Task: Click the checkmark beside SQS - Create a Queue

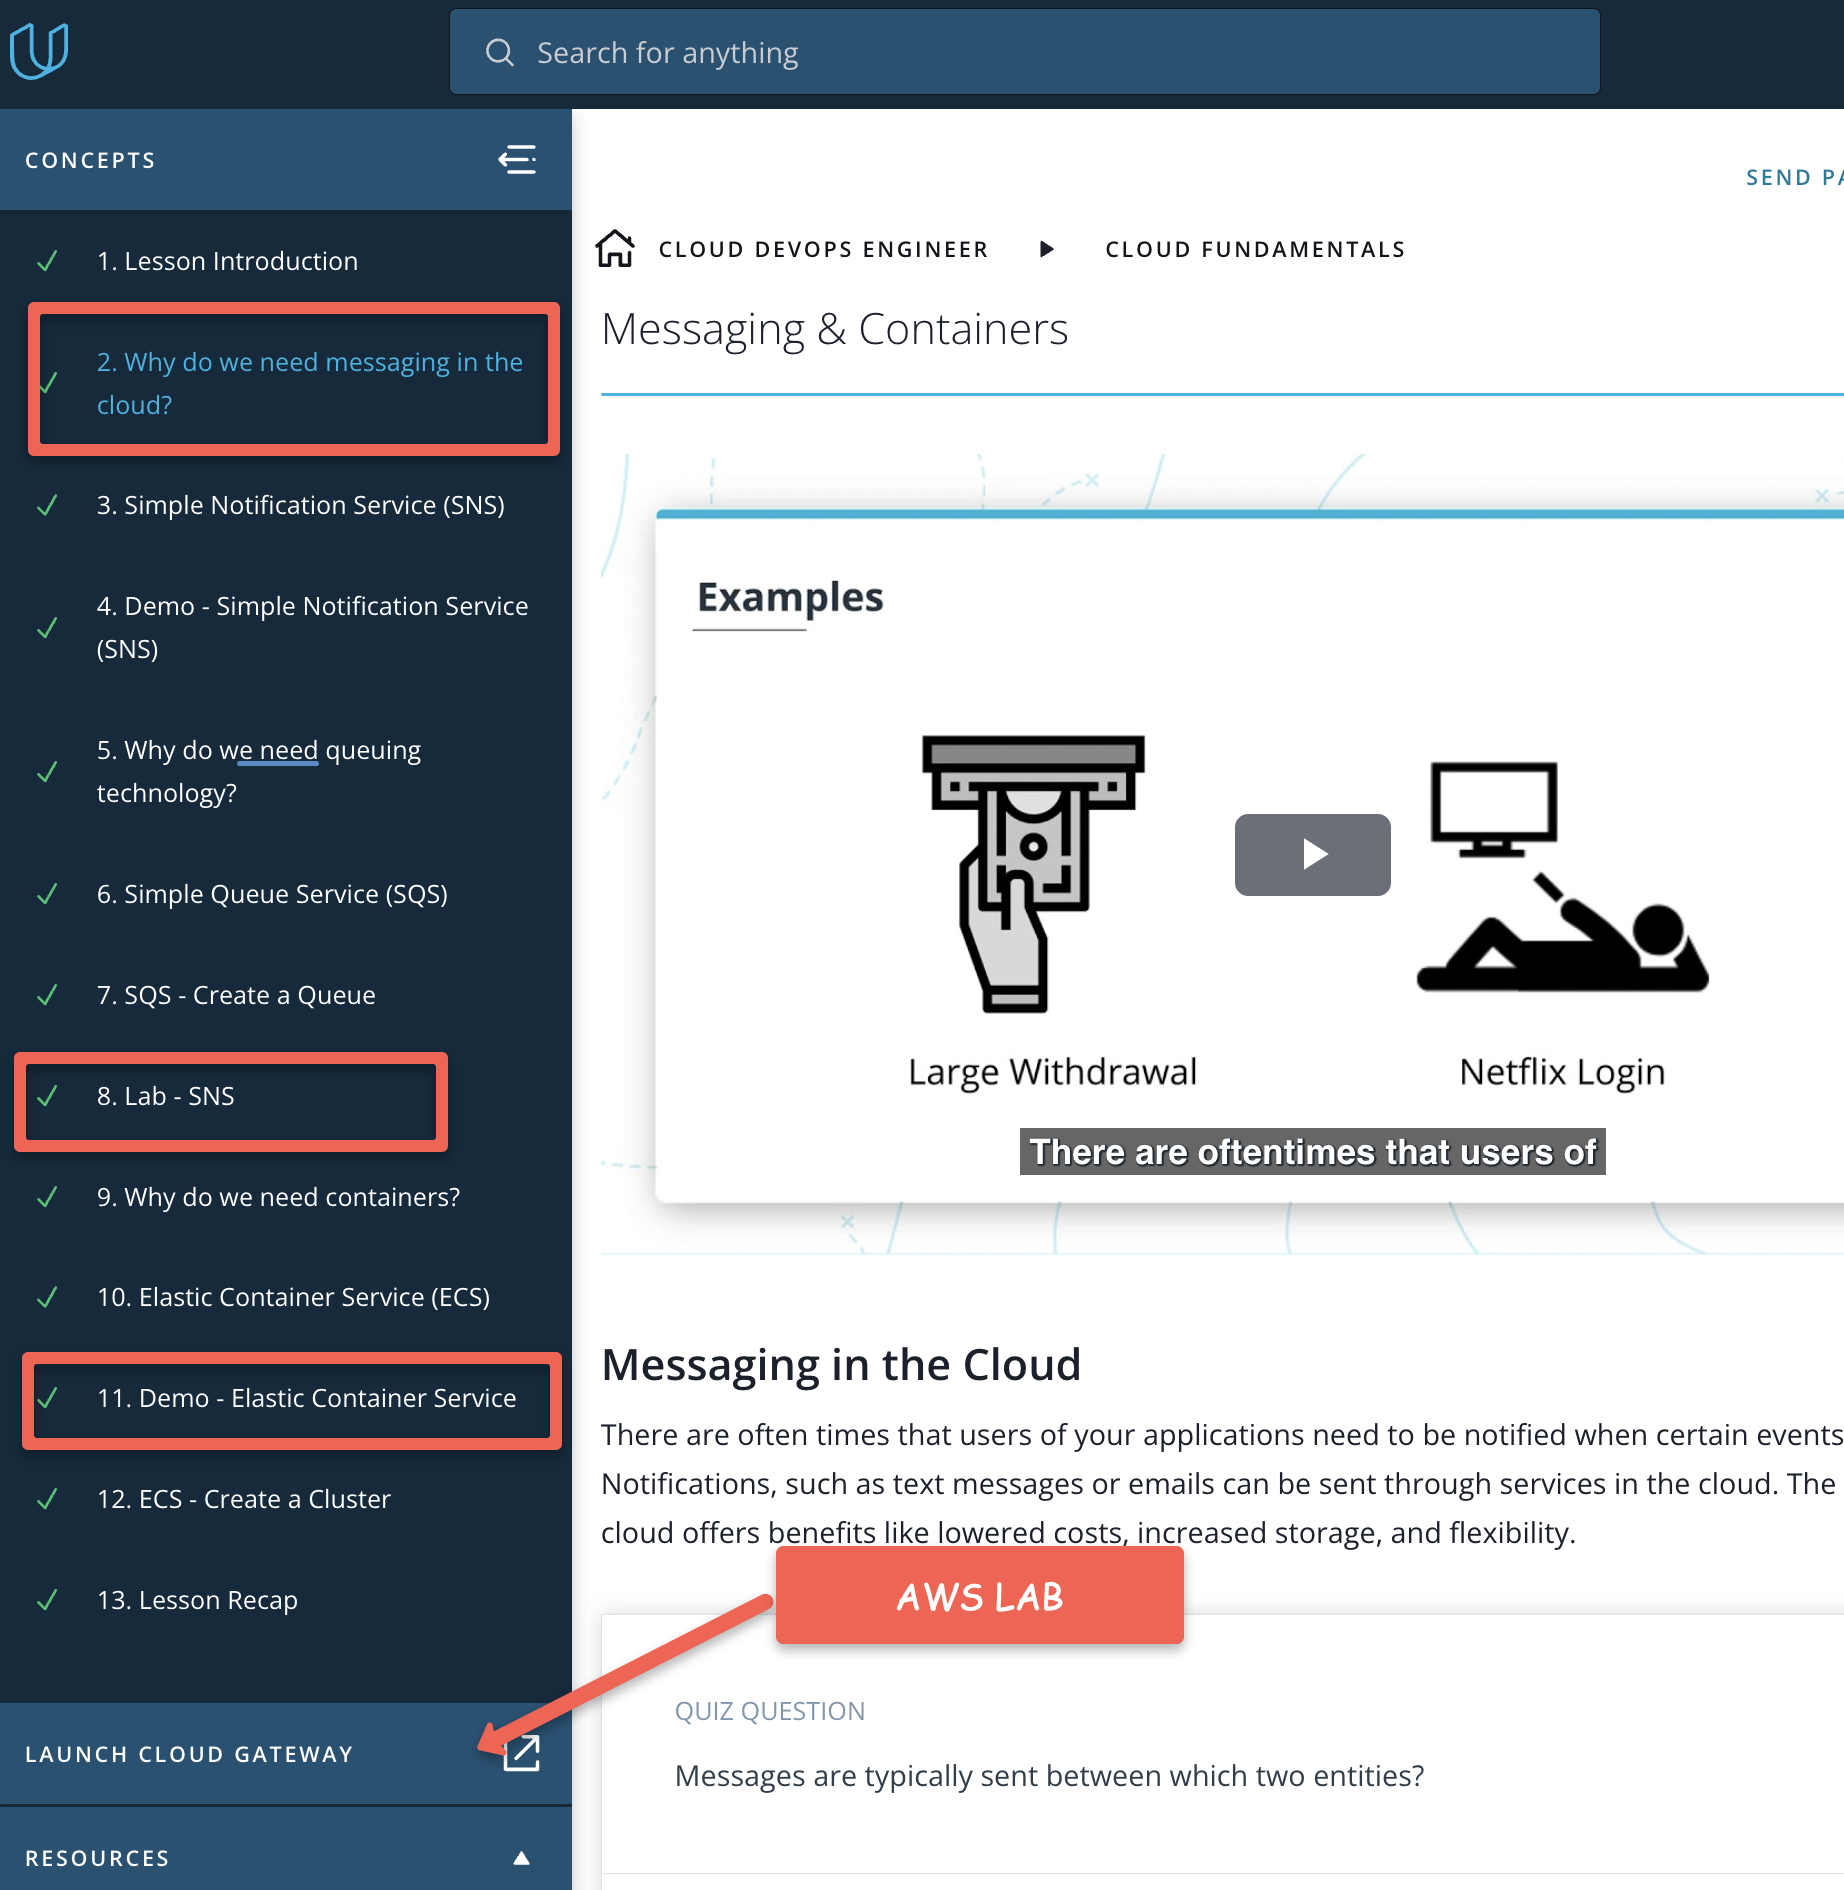Action: 46,997
